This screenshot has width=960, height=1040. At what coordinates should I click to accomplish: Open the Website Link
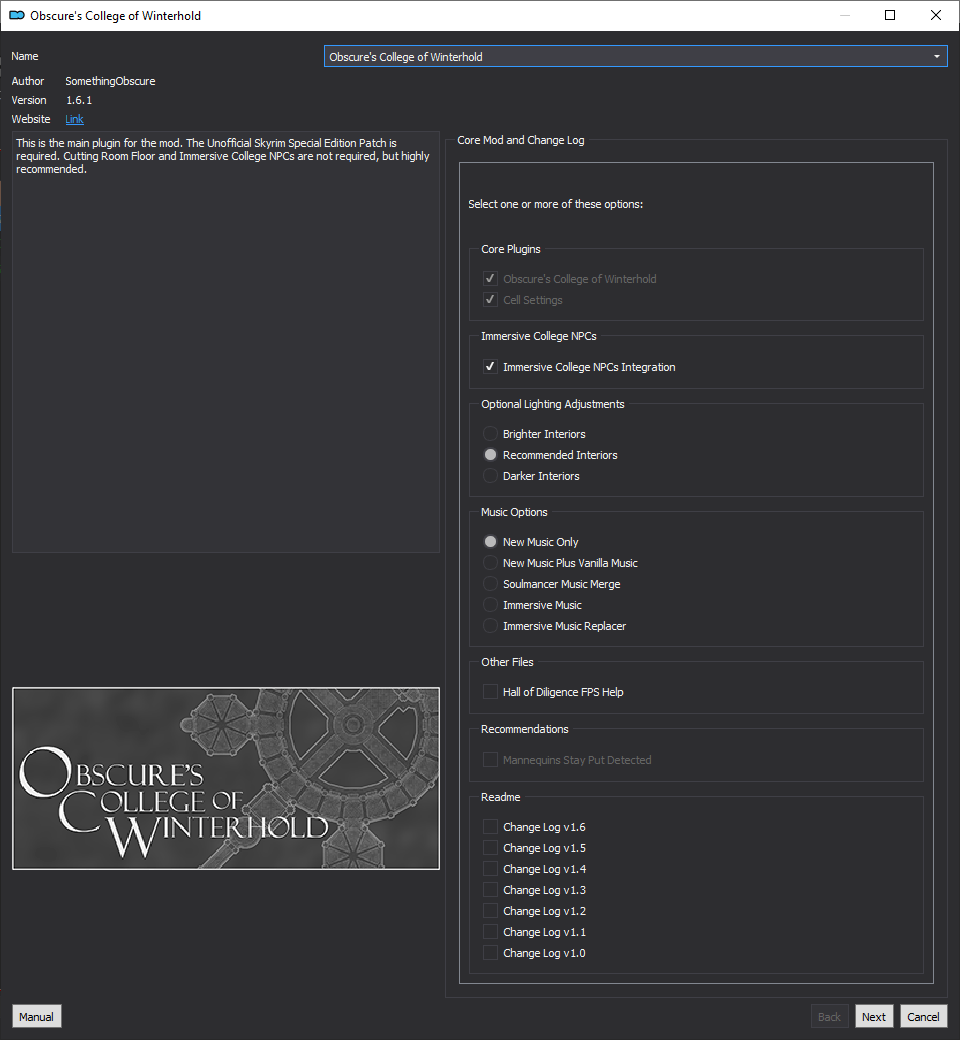click(74, 119)
